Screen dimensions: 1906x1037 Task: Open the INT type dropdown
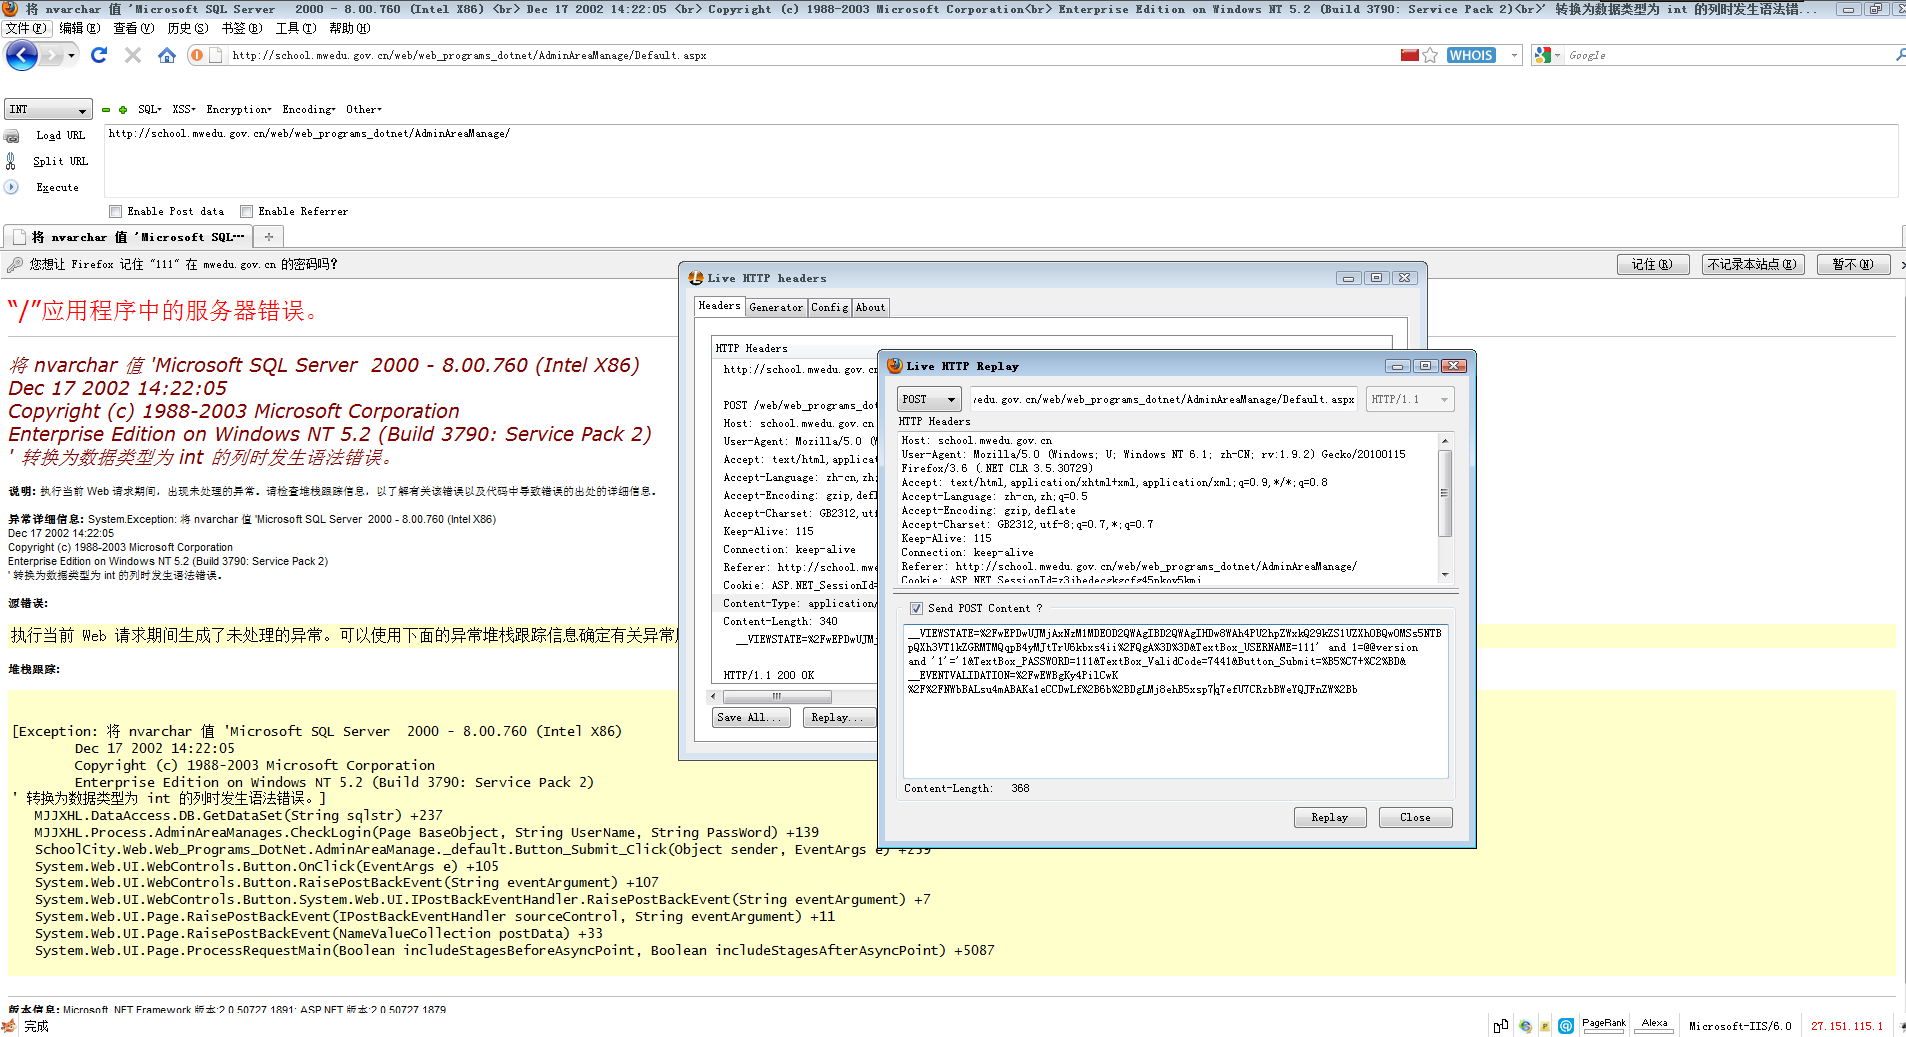(x=48, y=110)
